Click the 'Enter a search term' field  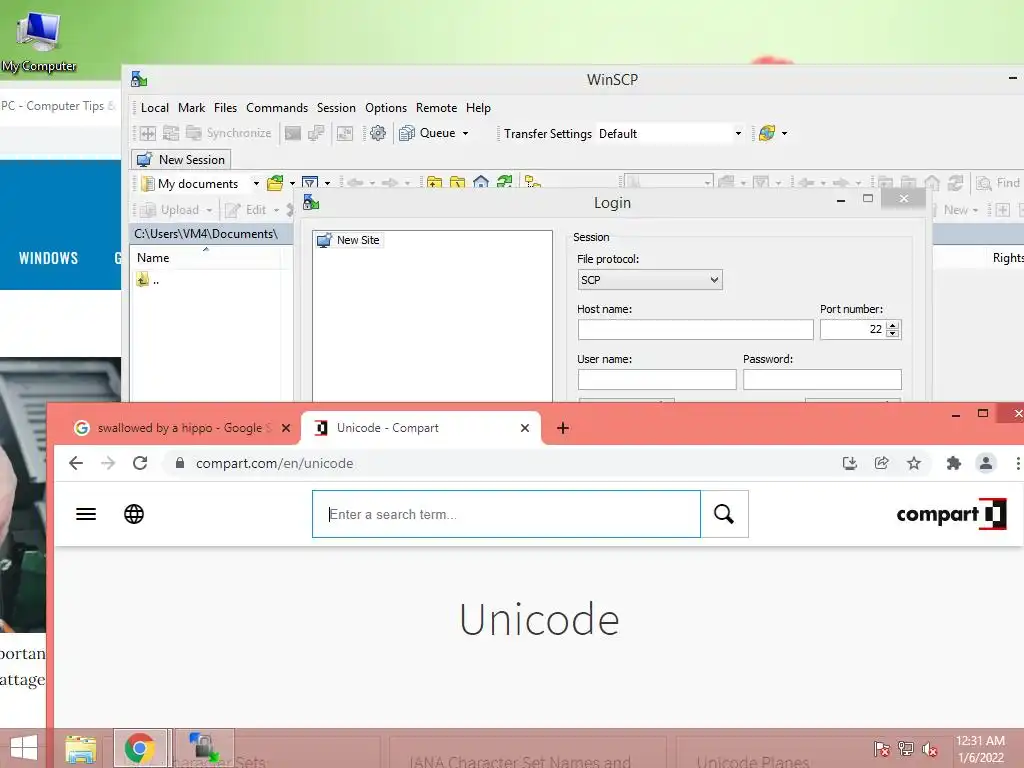506,514
